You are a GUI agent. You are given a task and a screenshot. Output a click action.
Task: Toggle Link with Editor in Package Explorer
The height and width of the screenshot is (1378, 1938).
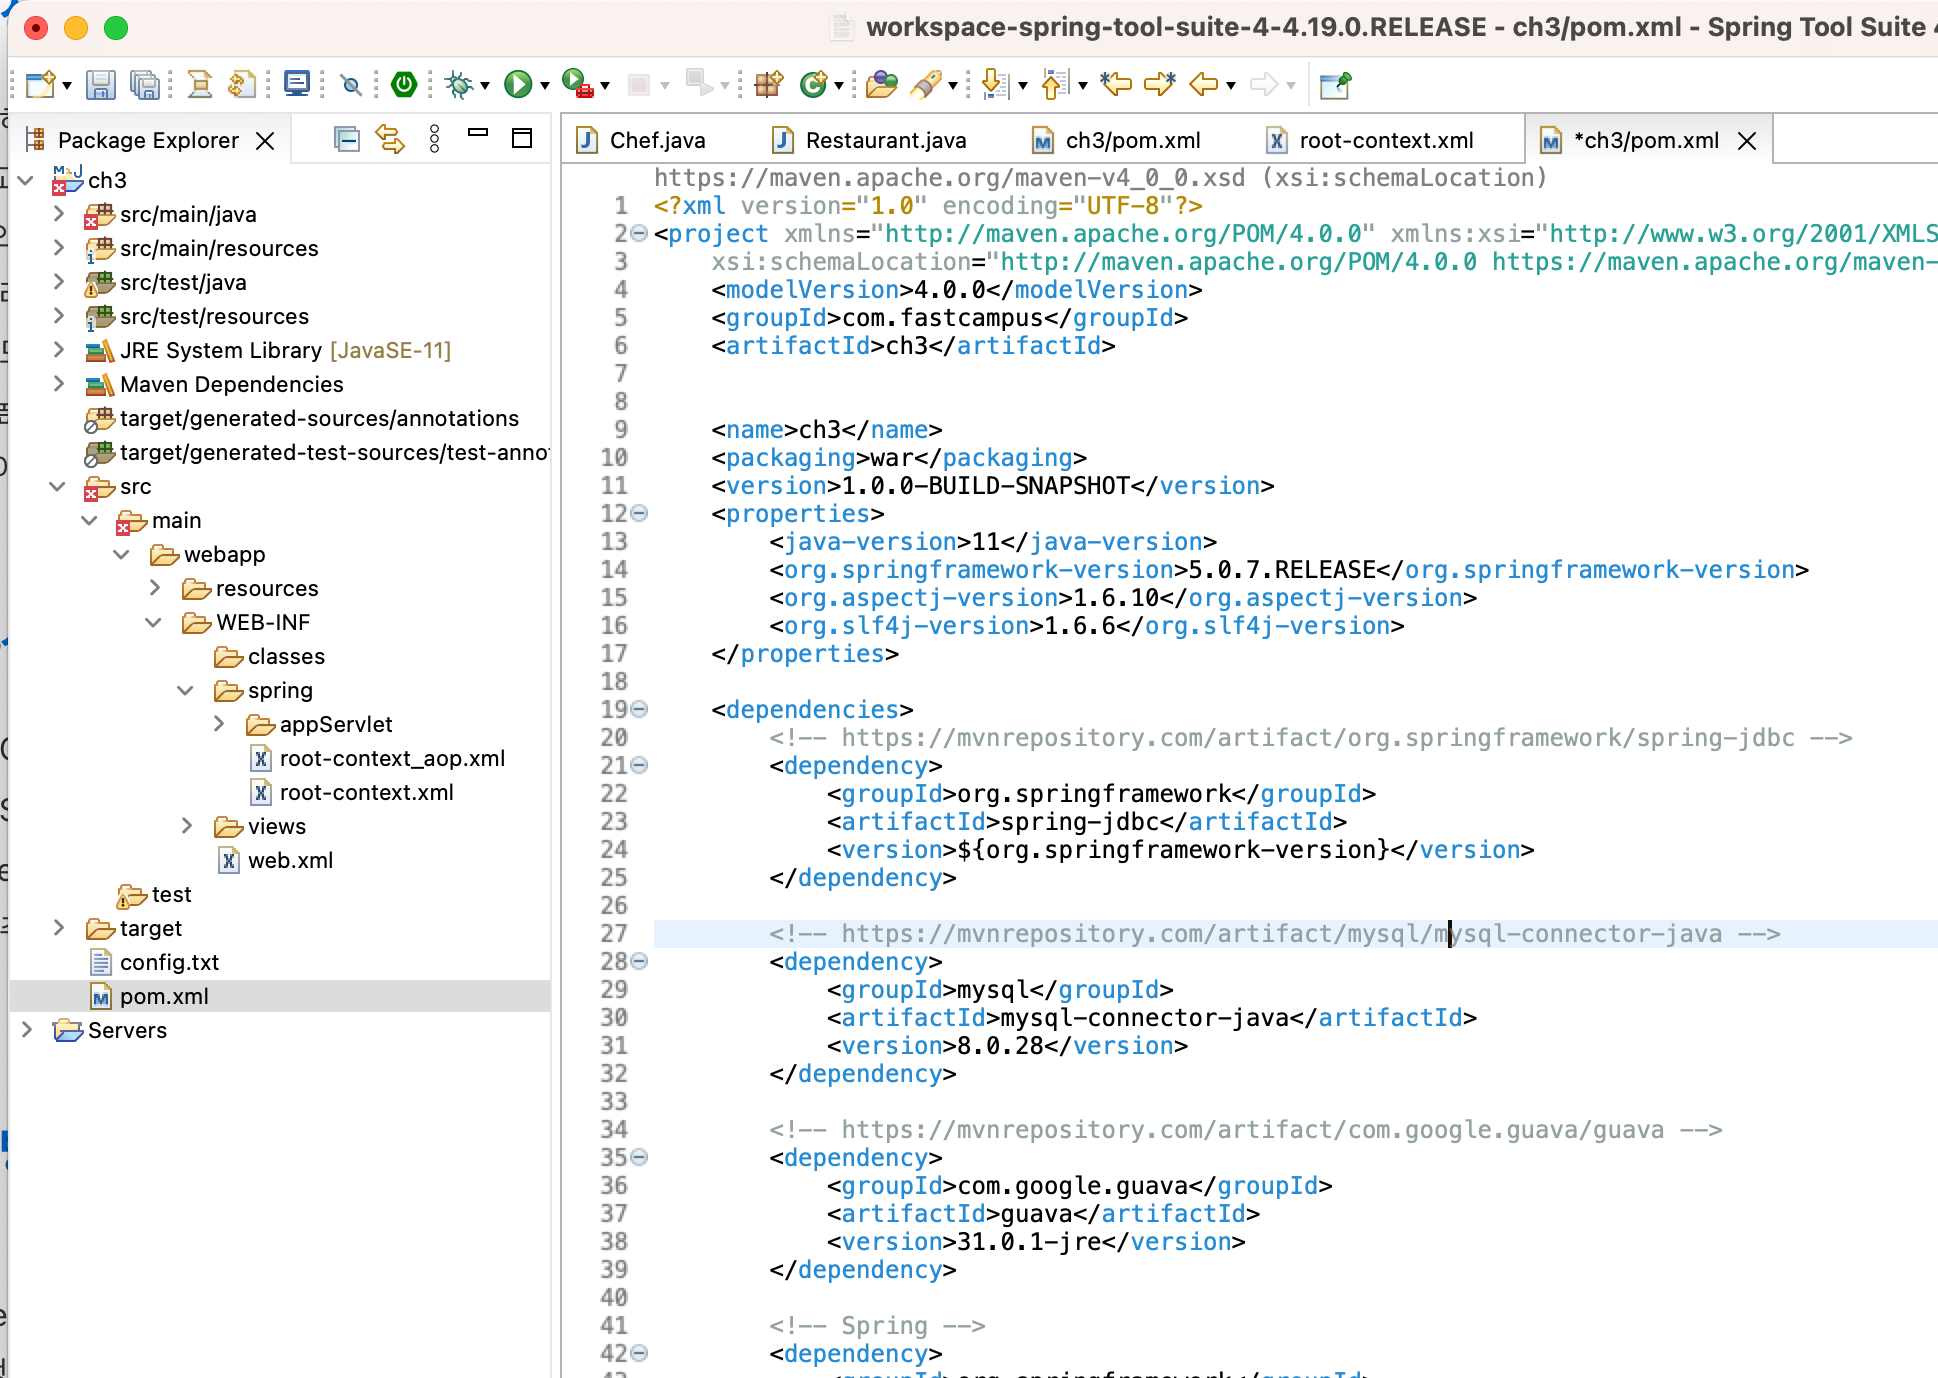click(390, 139)
